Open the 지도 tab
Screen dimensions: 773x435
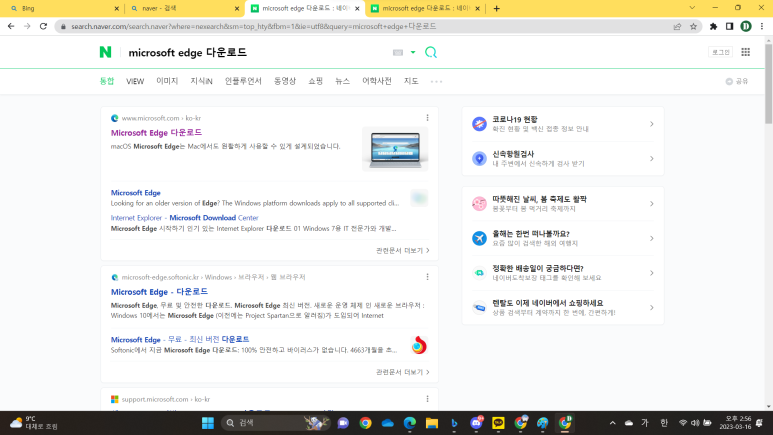point(411,81)
